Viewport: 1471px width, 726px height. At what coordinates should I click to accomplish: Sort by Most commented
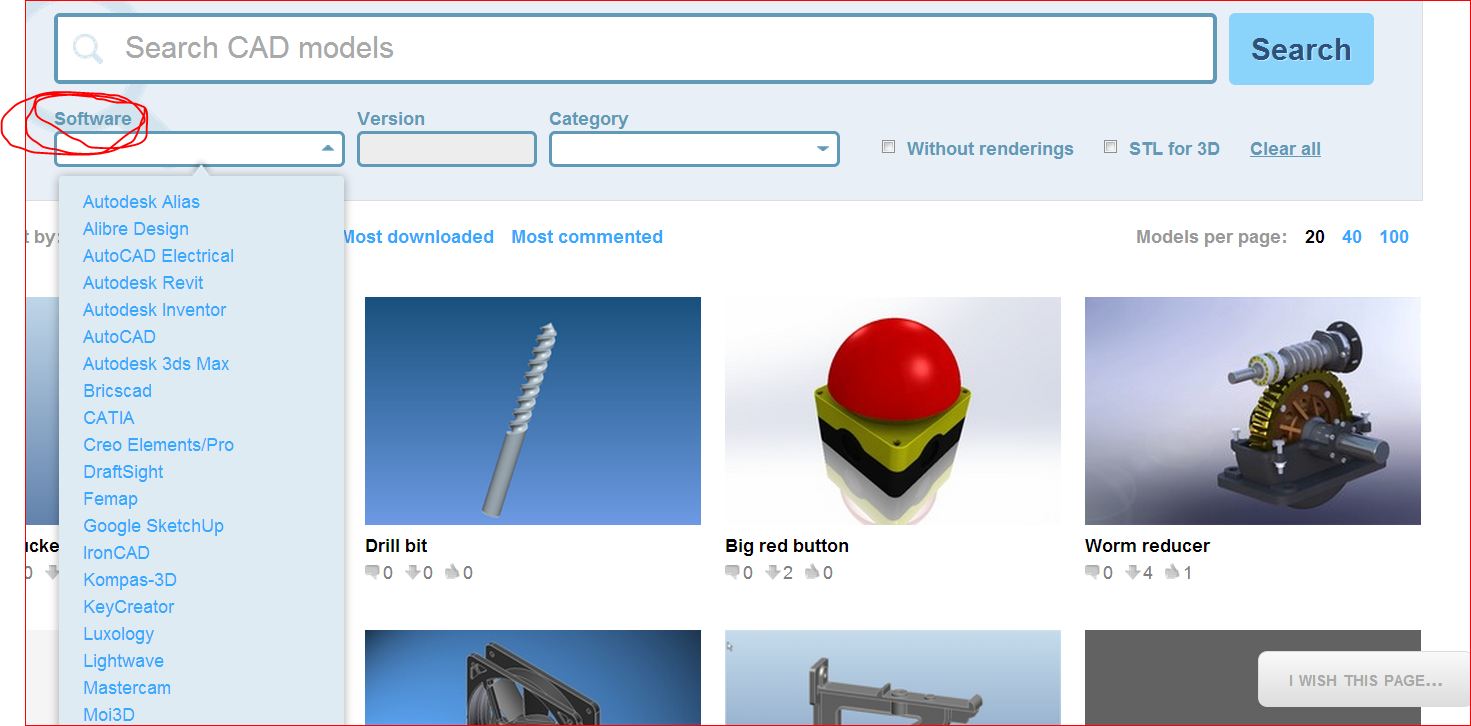point(587,237)
